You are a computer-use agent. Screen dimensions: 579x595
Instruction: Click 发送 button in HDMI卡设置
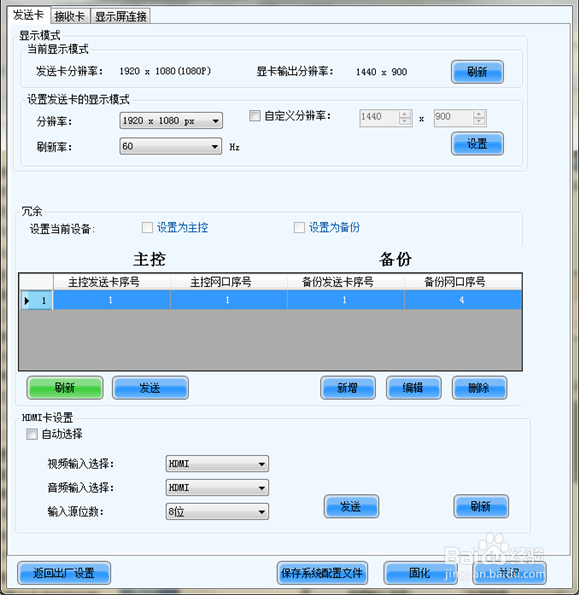(x=351, y=506)
